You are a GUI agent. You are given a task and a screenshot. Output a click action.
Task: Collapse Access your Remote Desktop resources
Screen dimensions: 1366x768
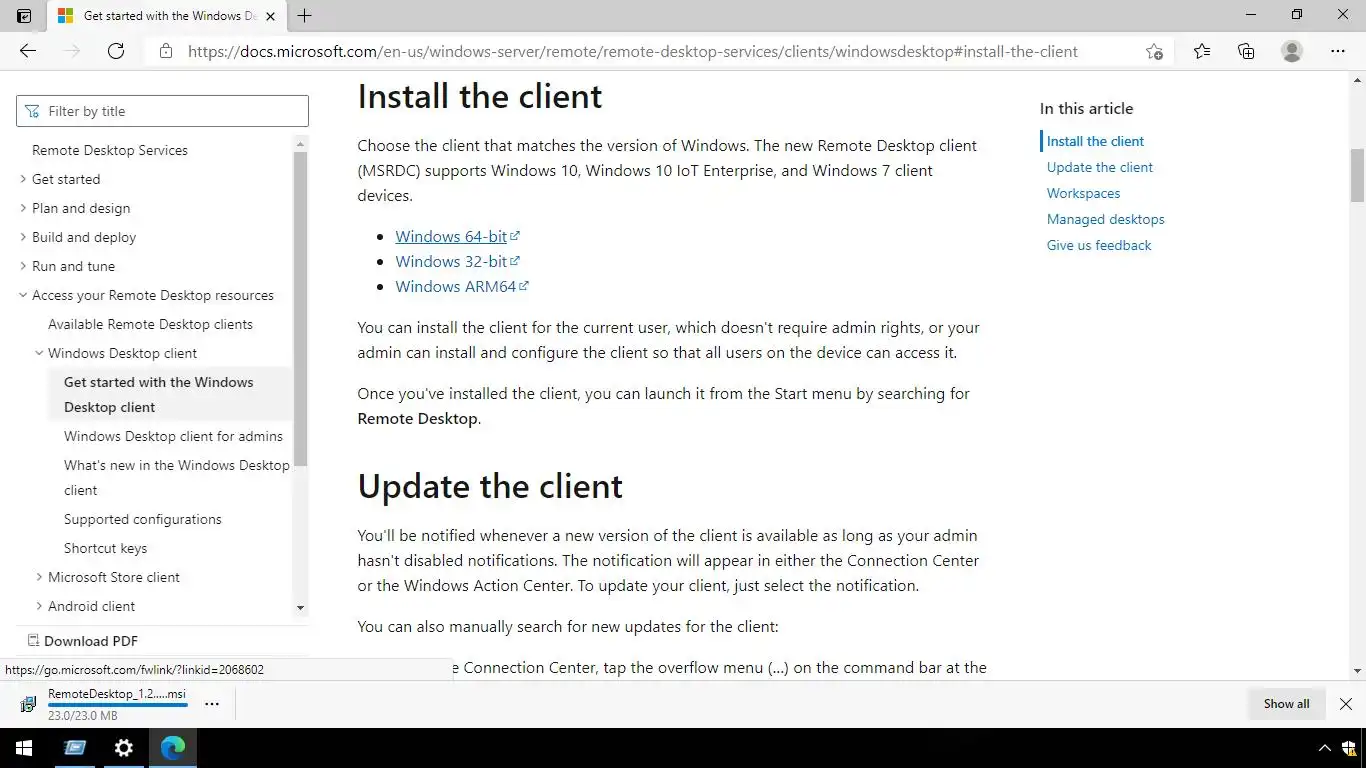23,295
